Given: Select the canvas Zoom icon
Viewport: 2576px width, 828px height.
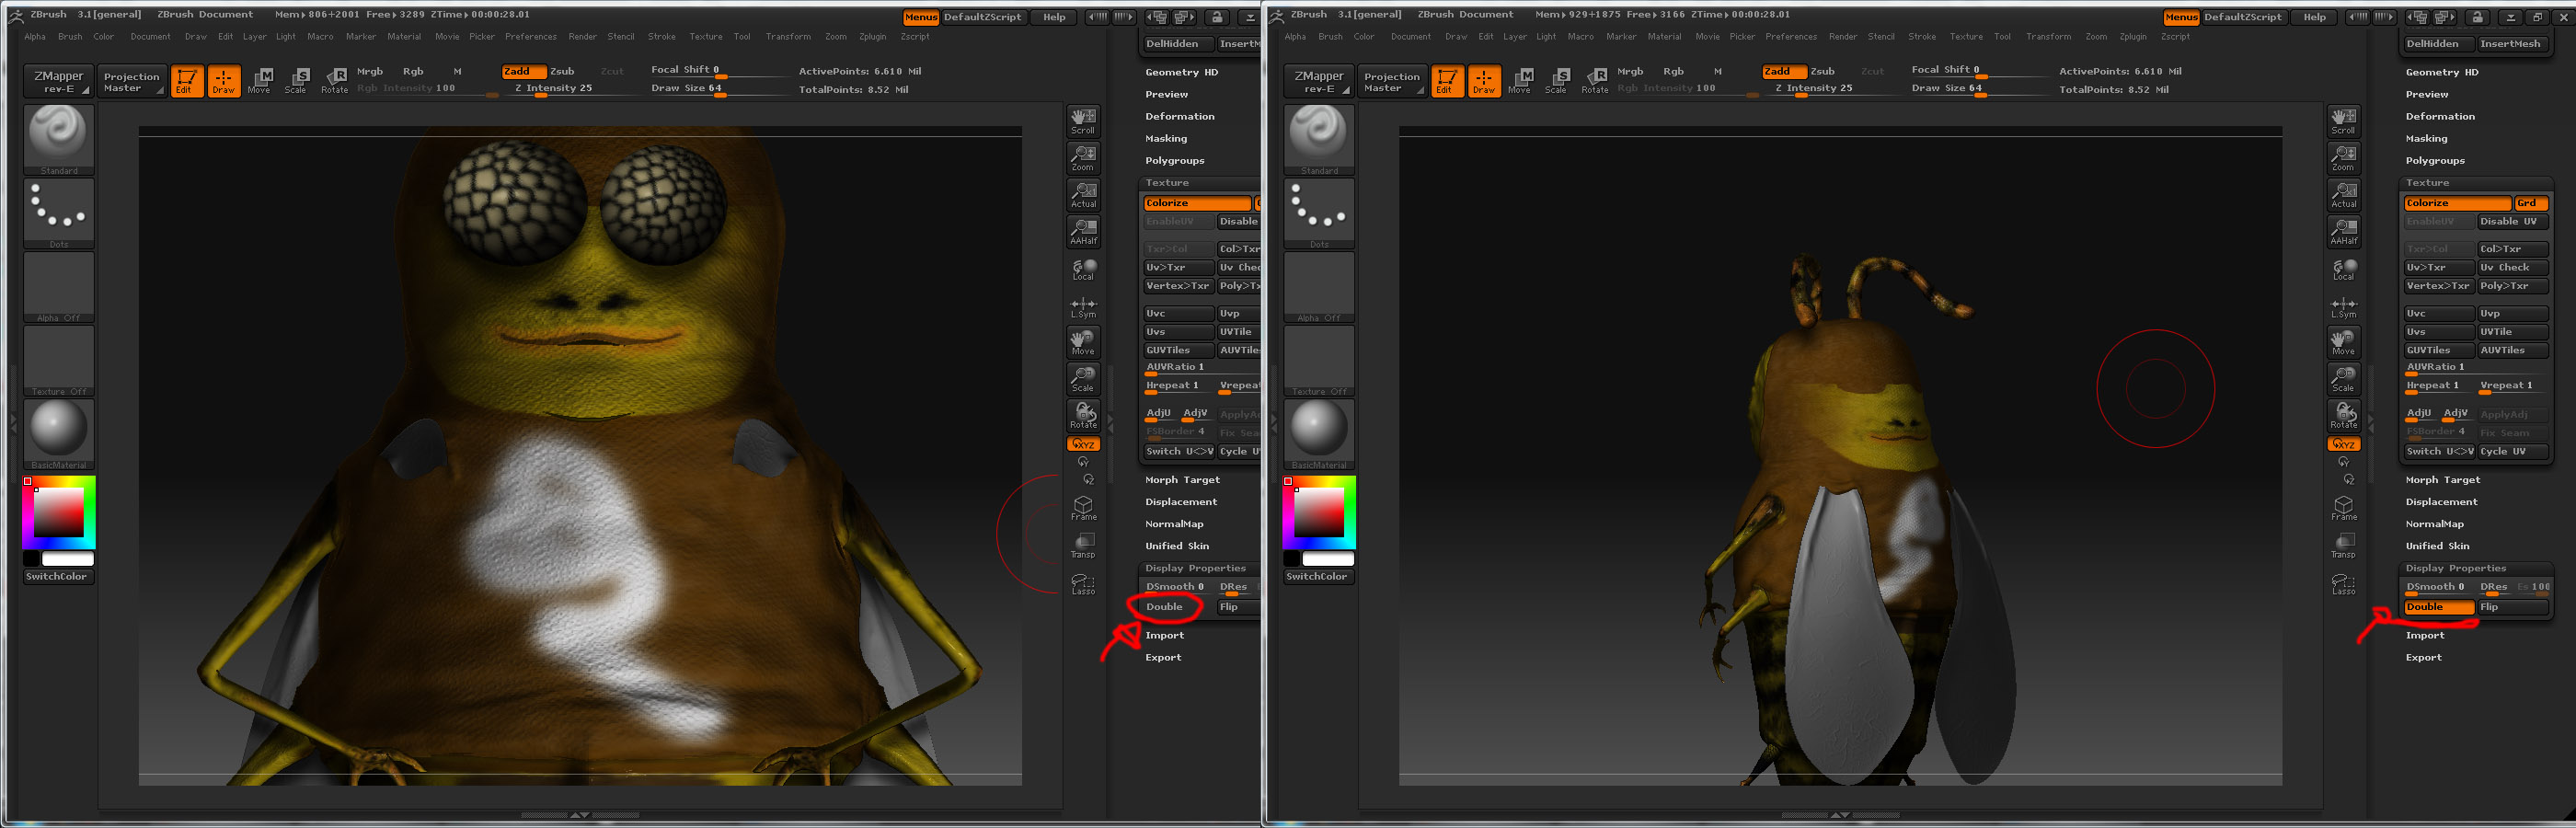Looking at the screenshot, I should (1083, 157).
